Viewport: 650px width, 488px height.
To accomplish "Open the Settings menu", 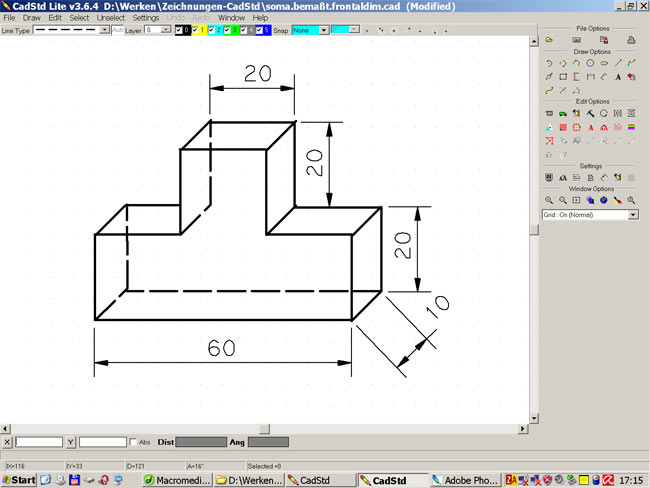I will pyautogui.click(x=145, y=18).
